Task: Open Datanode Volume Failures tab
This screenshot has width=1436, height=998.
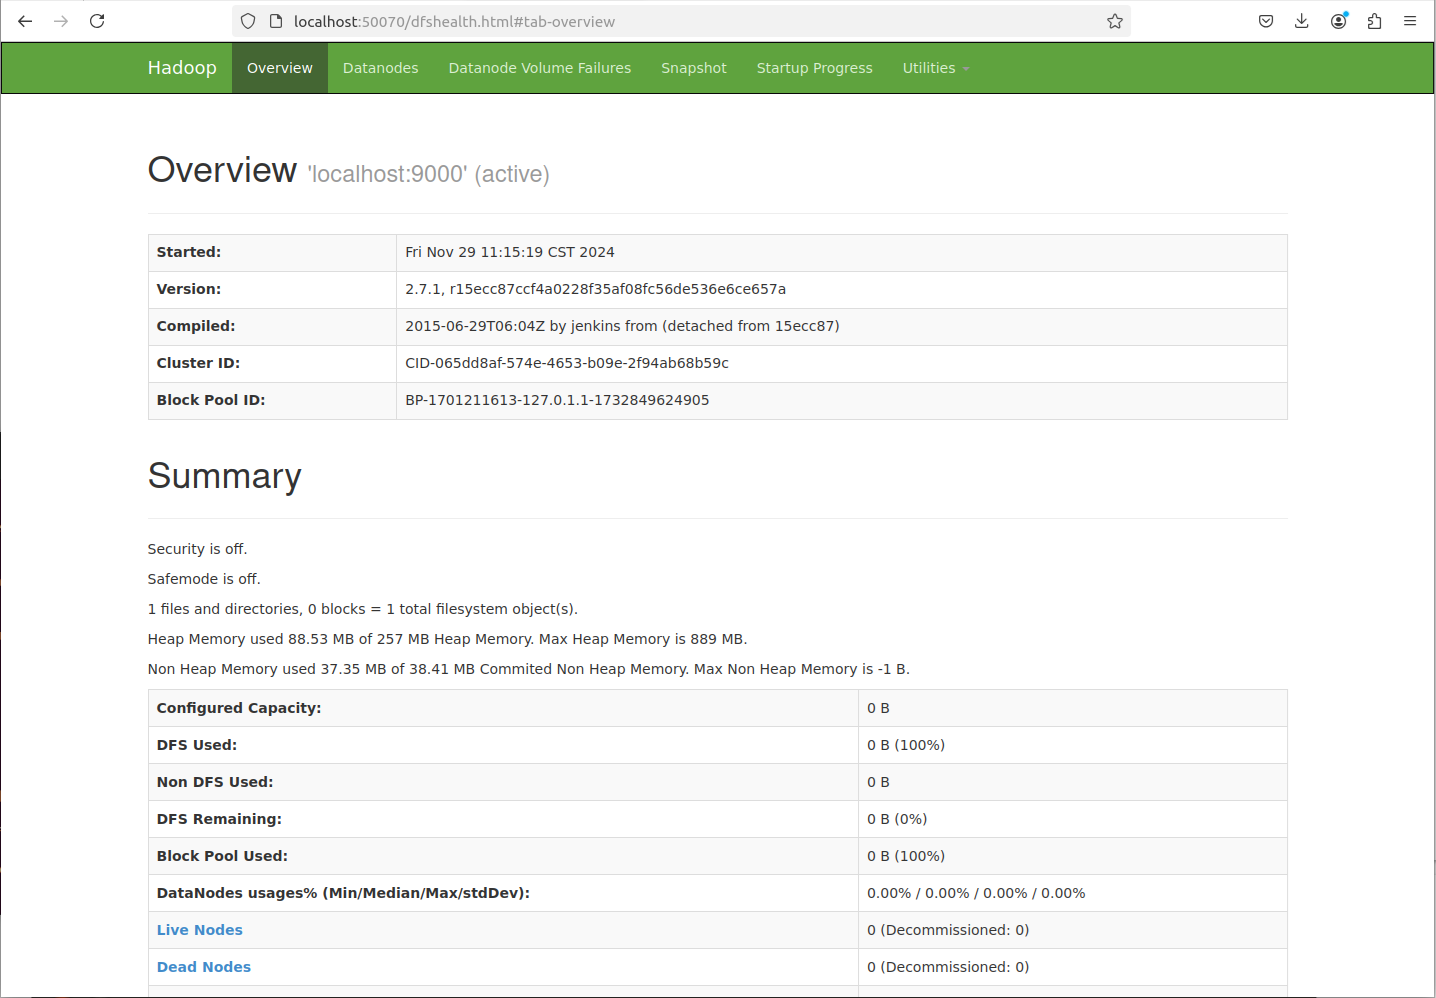Action: point(540,68)
